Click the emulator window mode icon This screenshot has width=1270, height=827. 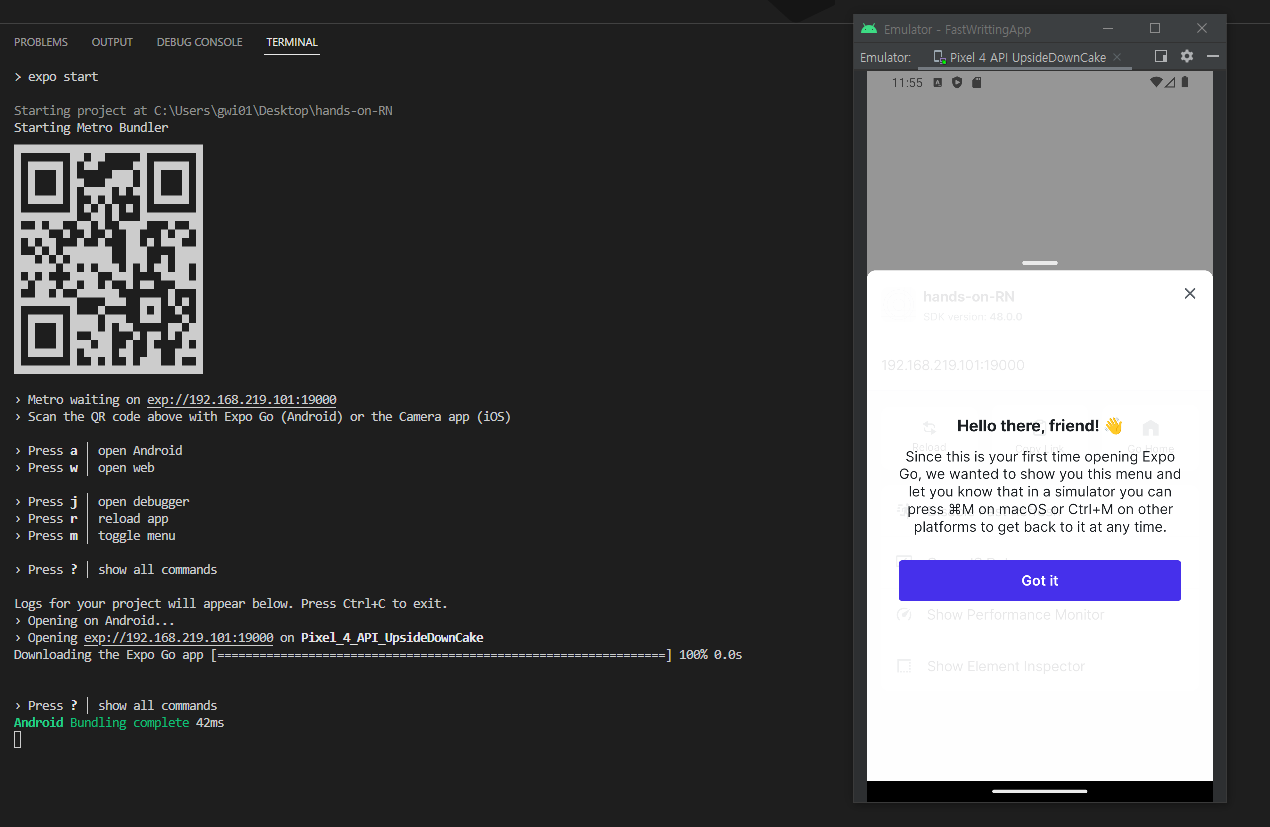pos(1161,57)
